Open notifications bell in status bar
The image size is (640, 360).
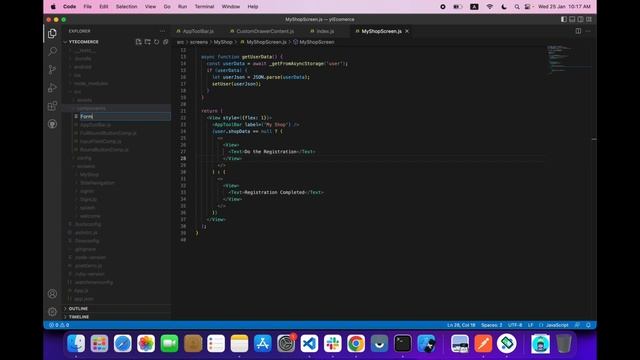(x=588, y=325)
